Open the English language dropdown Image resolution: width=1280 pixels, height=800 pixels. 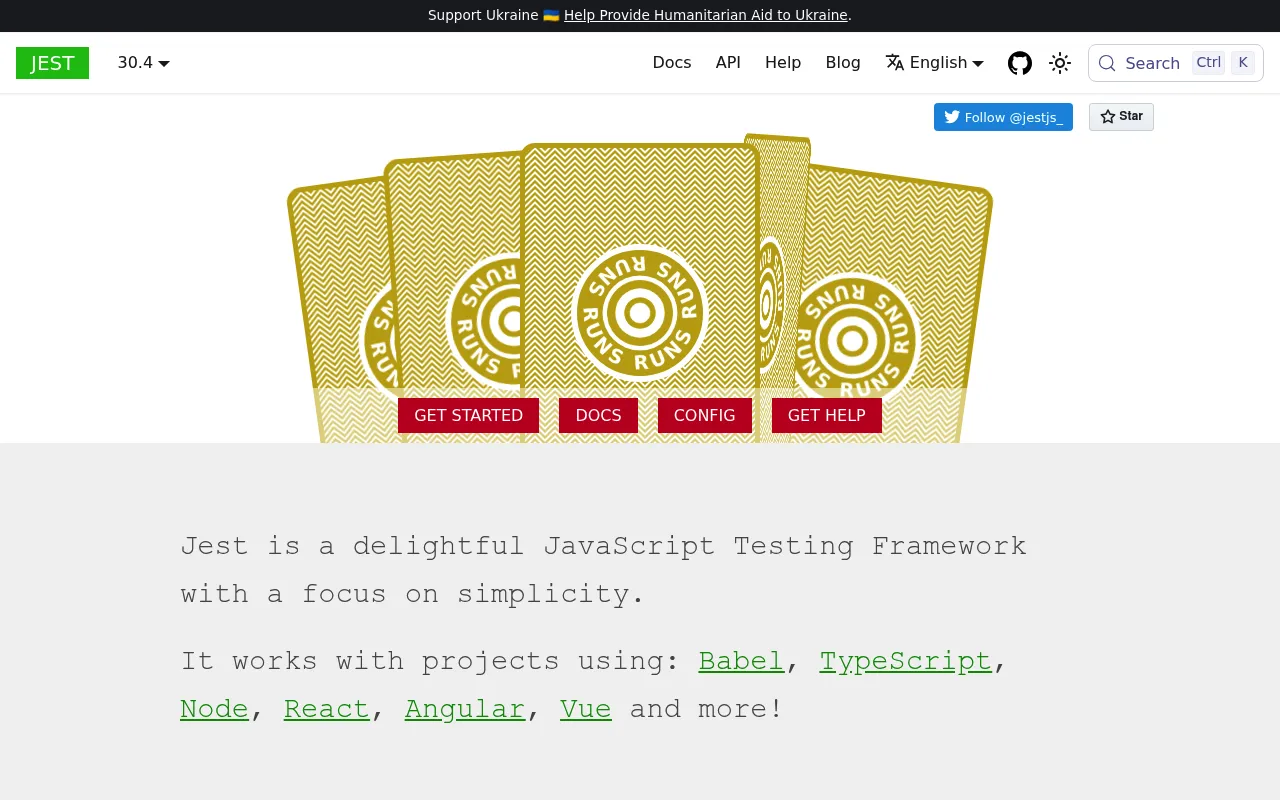point(935,63)
